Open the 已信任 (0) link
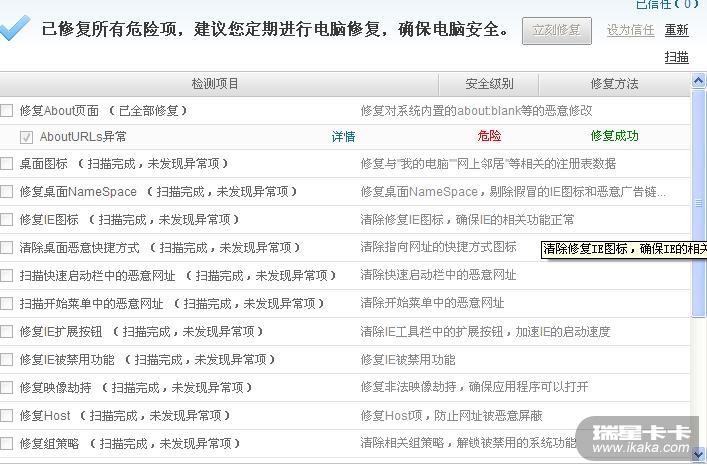The image size is (707, 466). (x=667, y=4)
